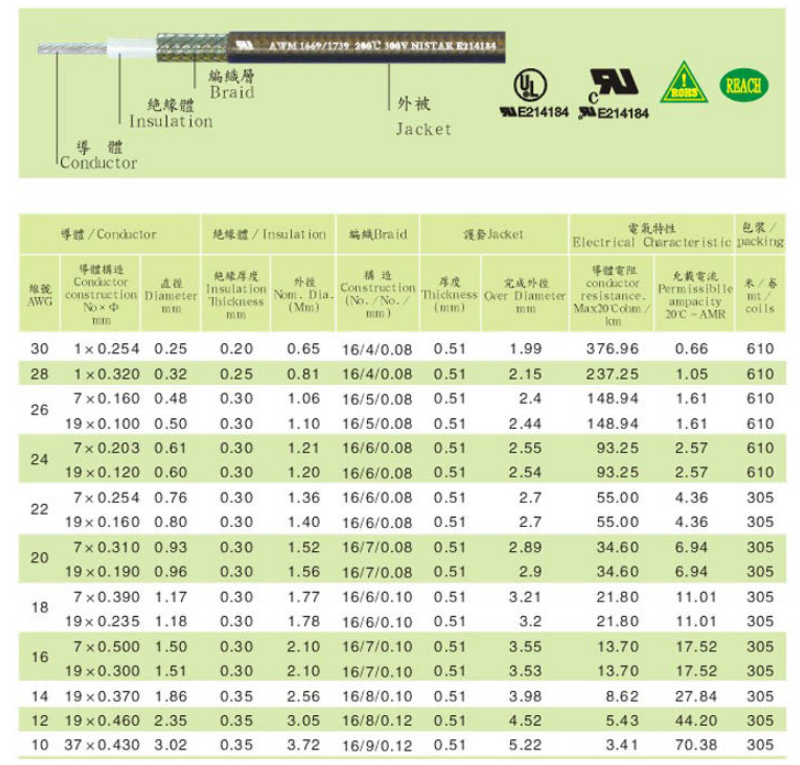
Task: Select the Conductor label under the diagram
Action: click(x=98, y=163)
